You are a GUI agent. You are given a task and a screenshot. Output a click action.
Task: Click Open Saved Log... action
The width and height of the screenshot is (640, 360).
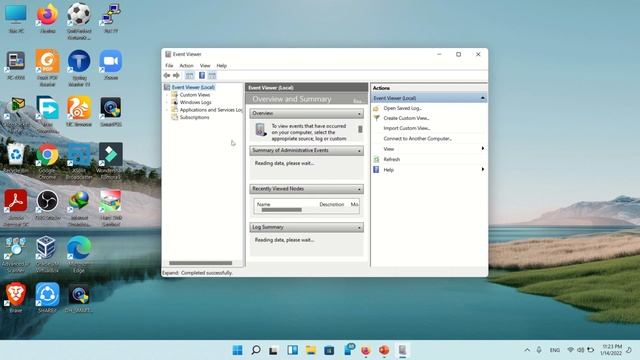point(402,108)
